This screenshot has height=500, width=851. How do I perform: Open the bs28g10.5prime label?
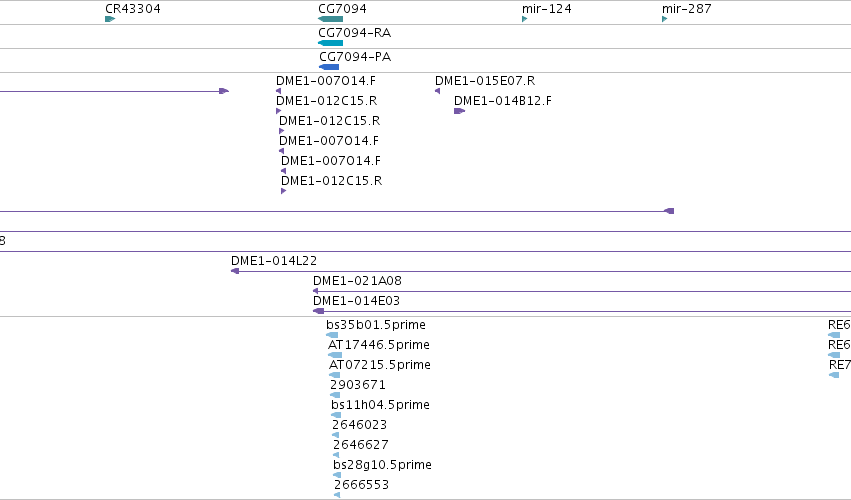click(x=383, y=465)
